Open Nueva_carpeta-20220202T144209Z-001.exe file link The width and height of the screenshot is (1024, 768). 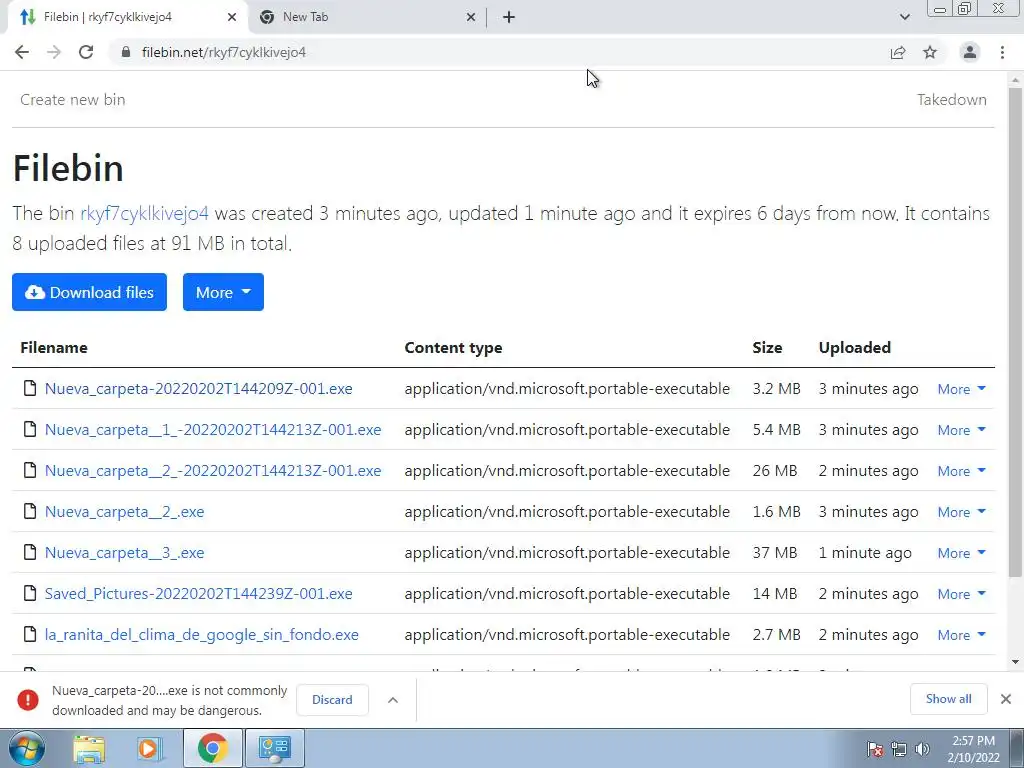[199, 389]
